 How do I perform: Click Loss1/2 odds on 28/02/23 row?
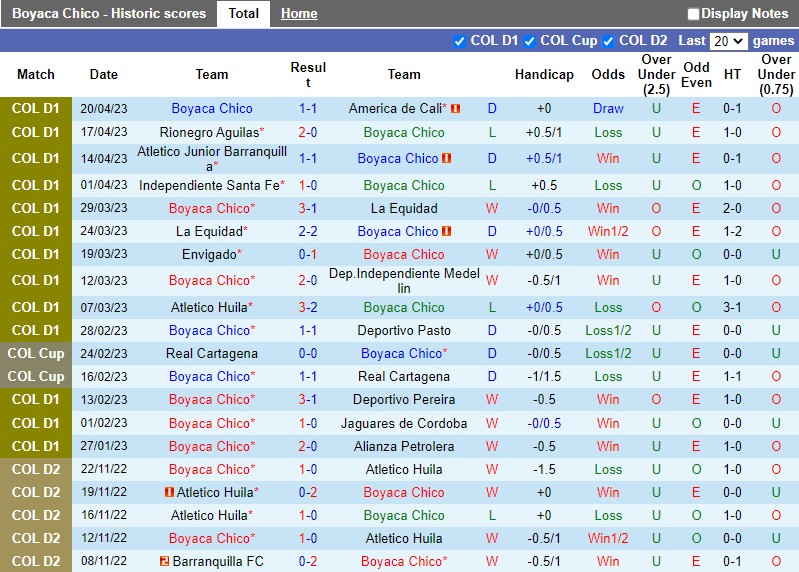608,331
